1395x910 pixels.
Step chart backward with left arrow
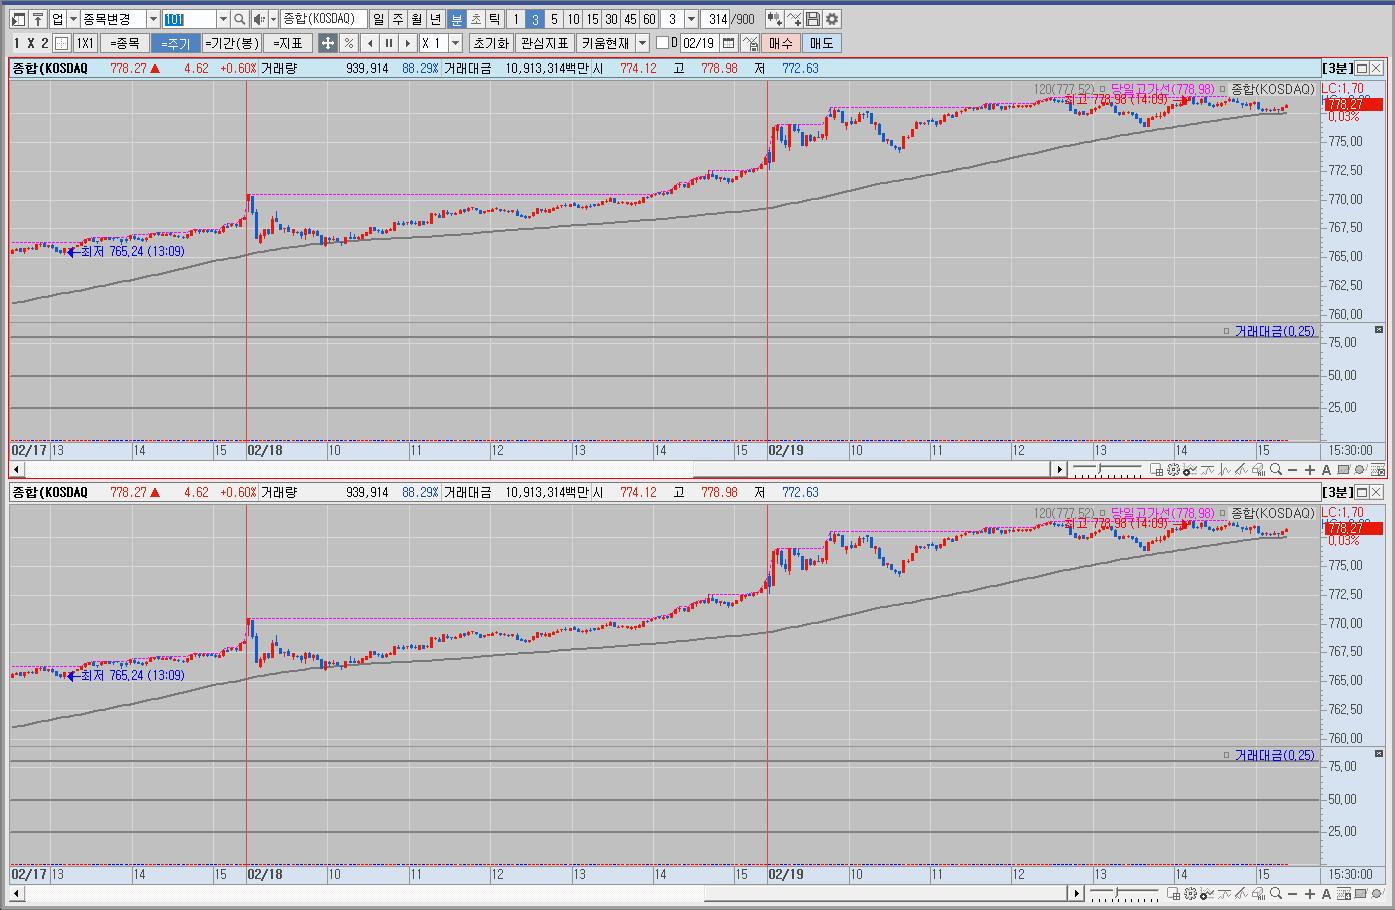[x=369, y=43]
